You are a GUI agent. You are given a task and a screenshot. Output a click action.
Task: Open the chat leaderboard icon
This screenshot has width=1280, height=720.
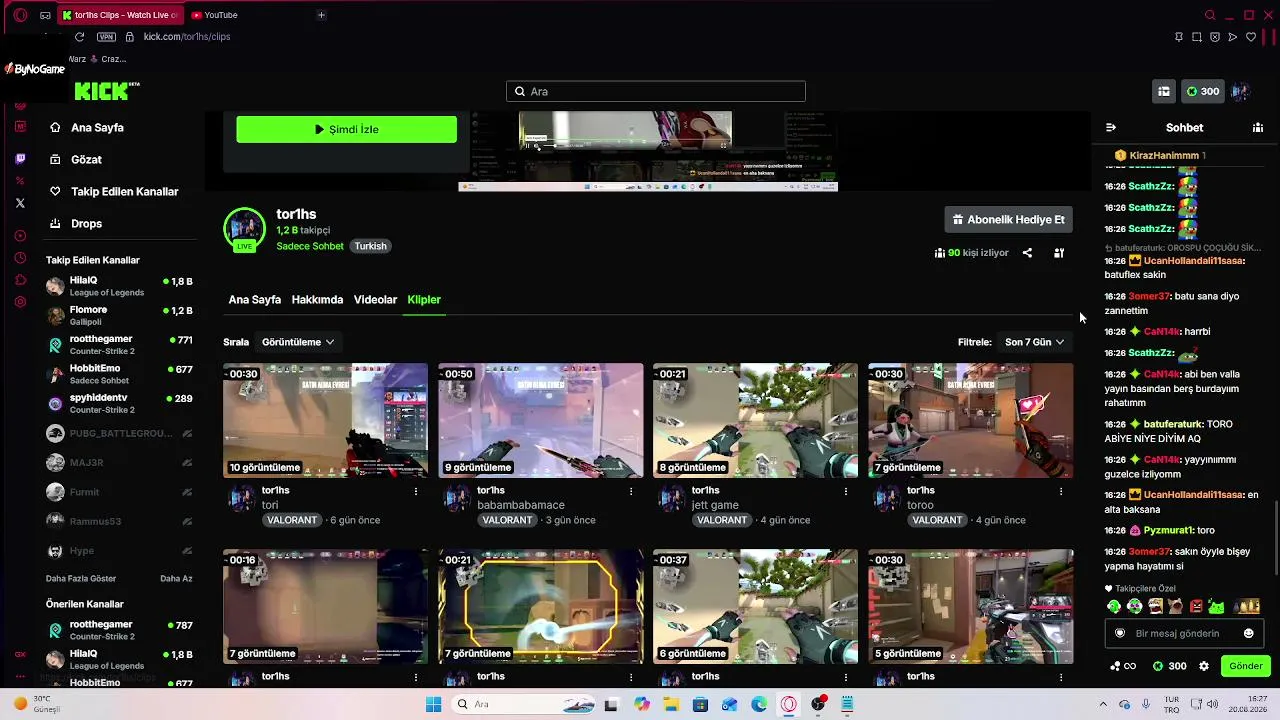point(1258,128)
